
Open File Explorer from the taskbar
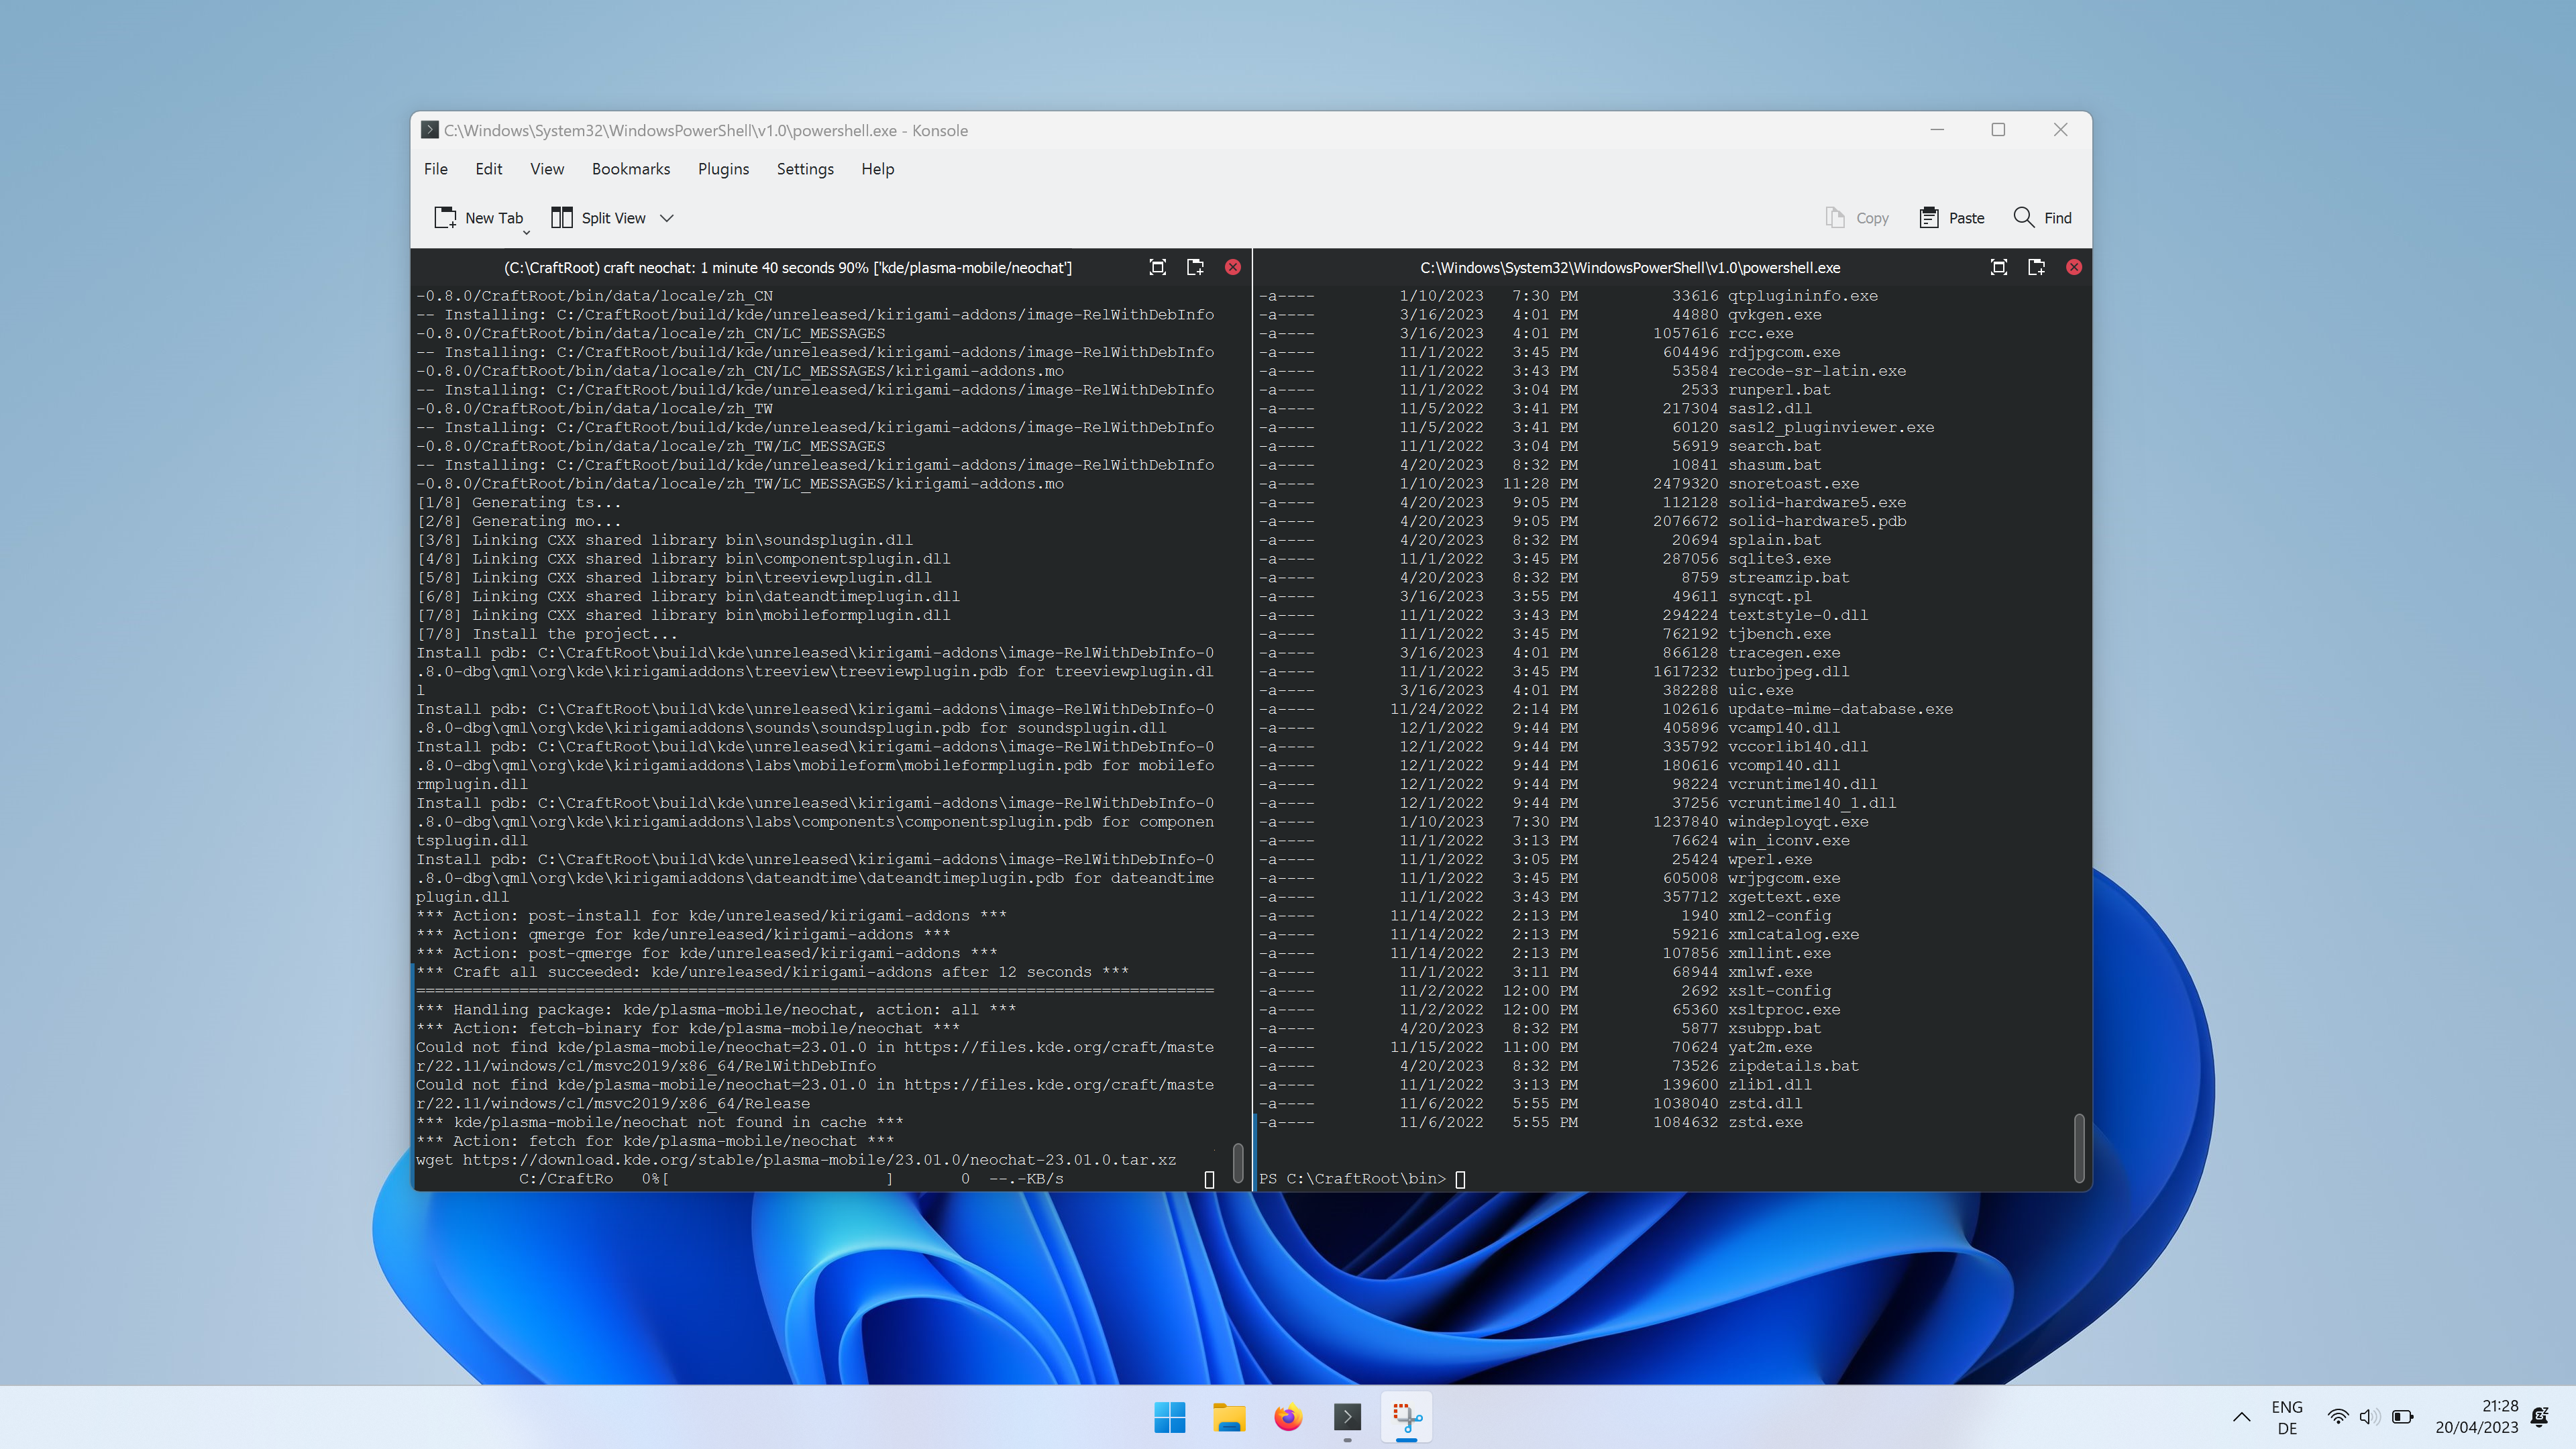(1229, 1417)
